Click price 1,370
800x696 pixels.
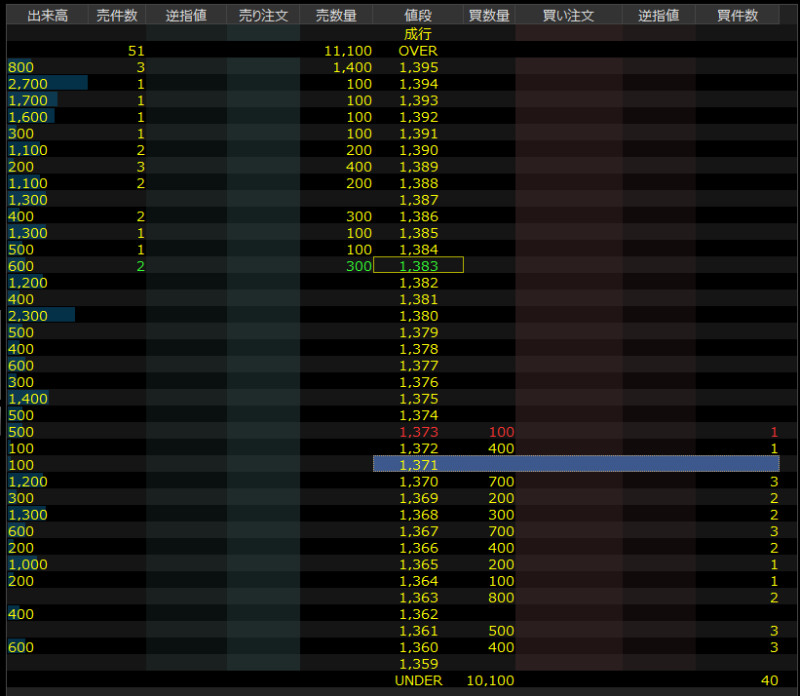tap(418, 482)
